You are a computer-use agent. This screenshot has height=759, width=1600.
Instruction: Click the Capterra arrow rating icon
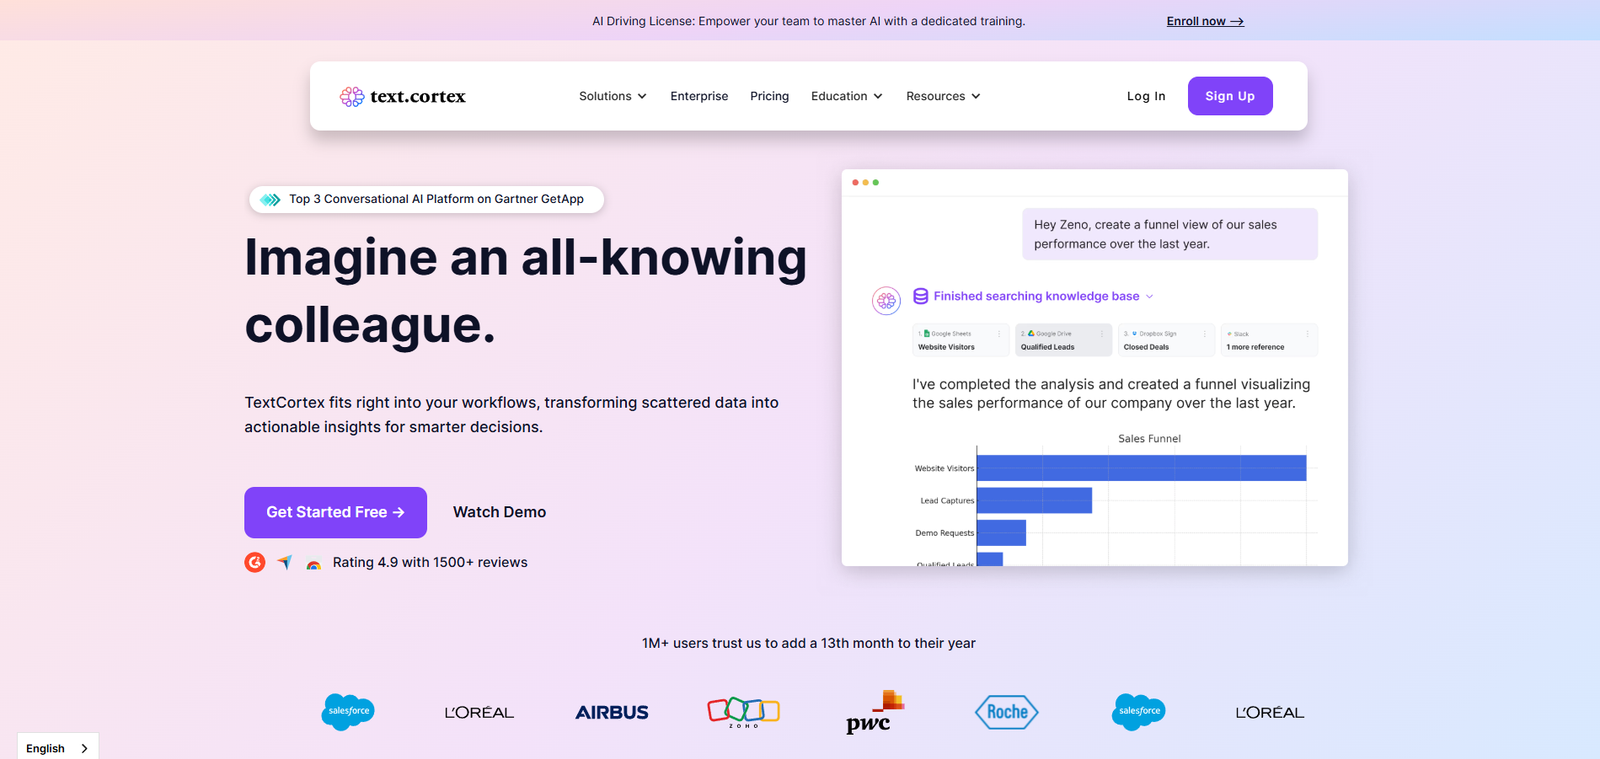(285, 562)
